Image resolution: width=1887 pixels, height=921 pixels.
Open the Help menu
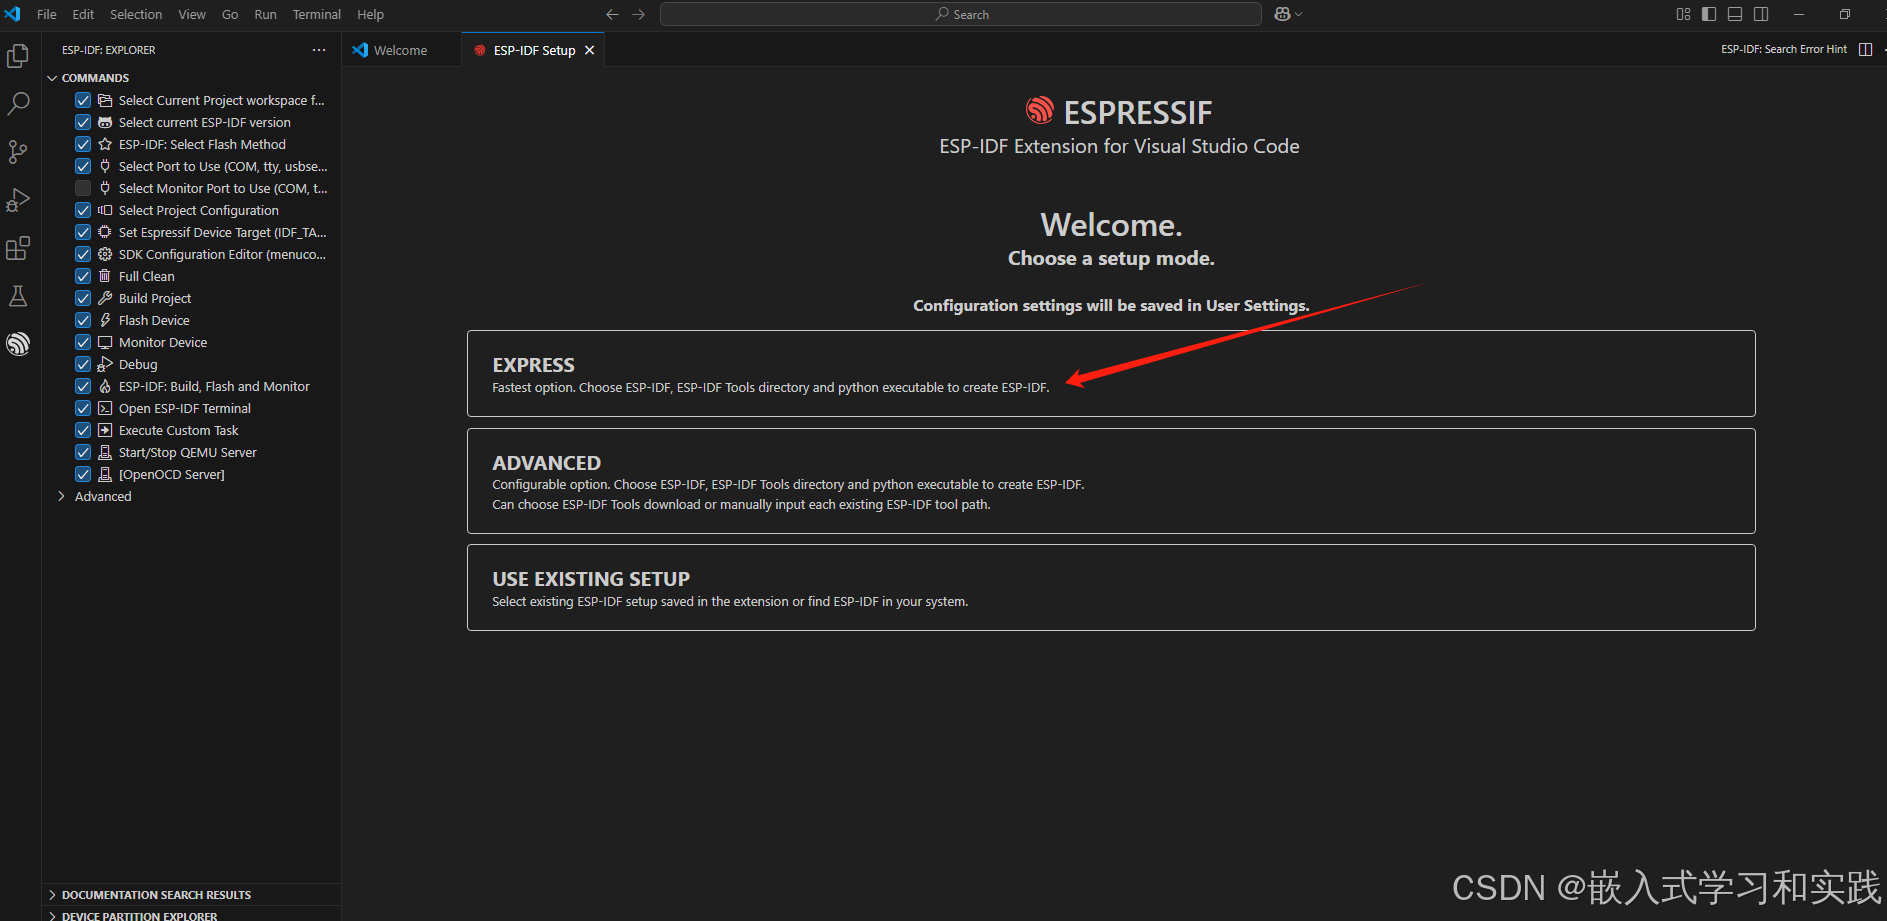[371, 14]
